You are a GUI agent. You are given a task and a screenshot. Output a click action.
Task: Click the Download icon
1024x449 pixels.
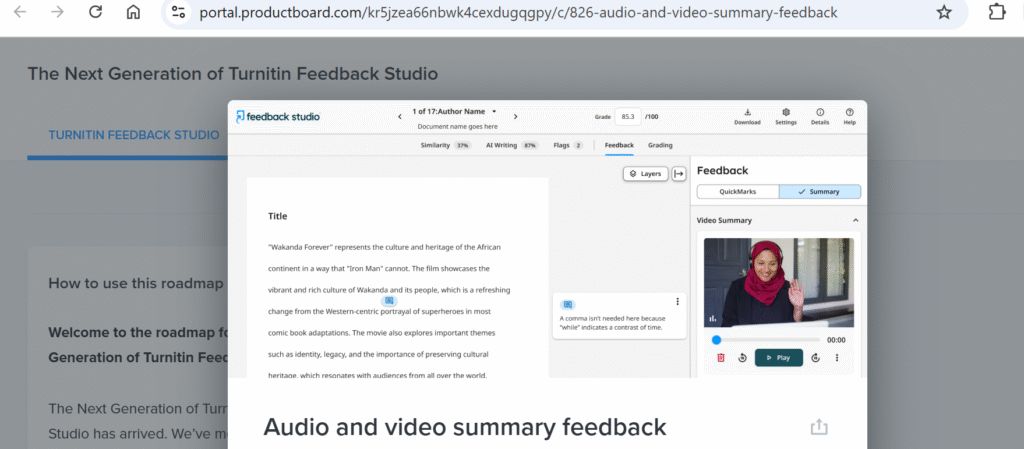[747, 117]
